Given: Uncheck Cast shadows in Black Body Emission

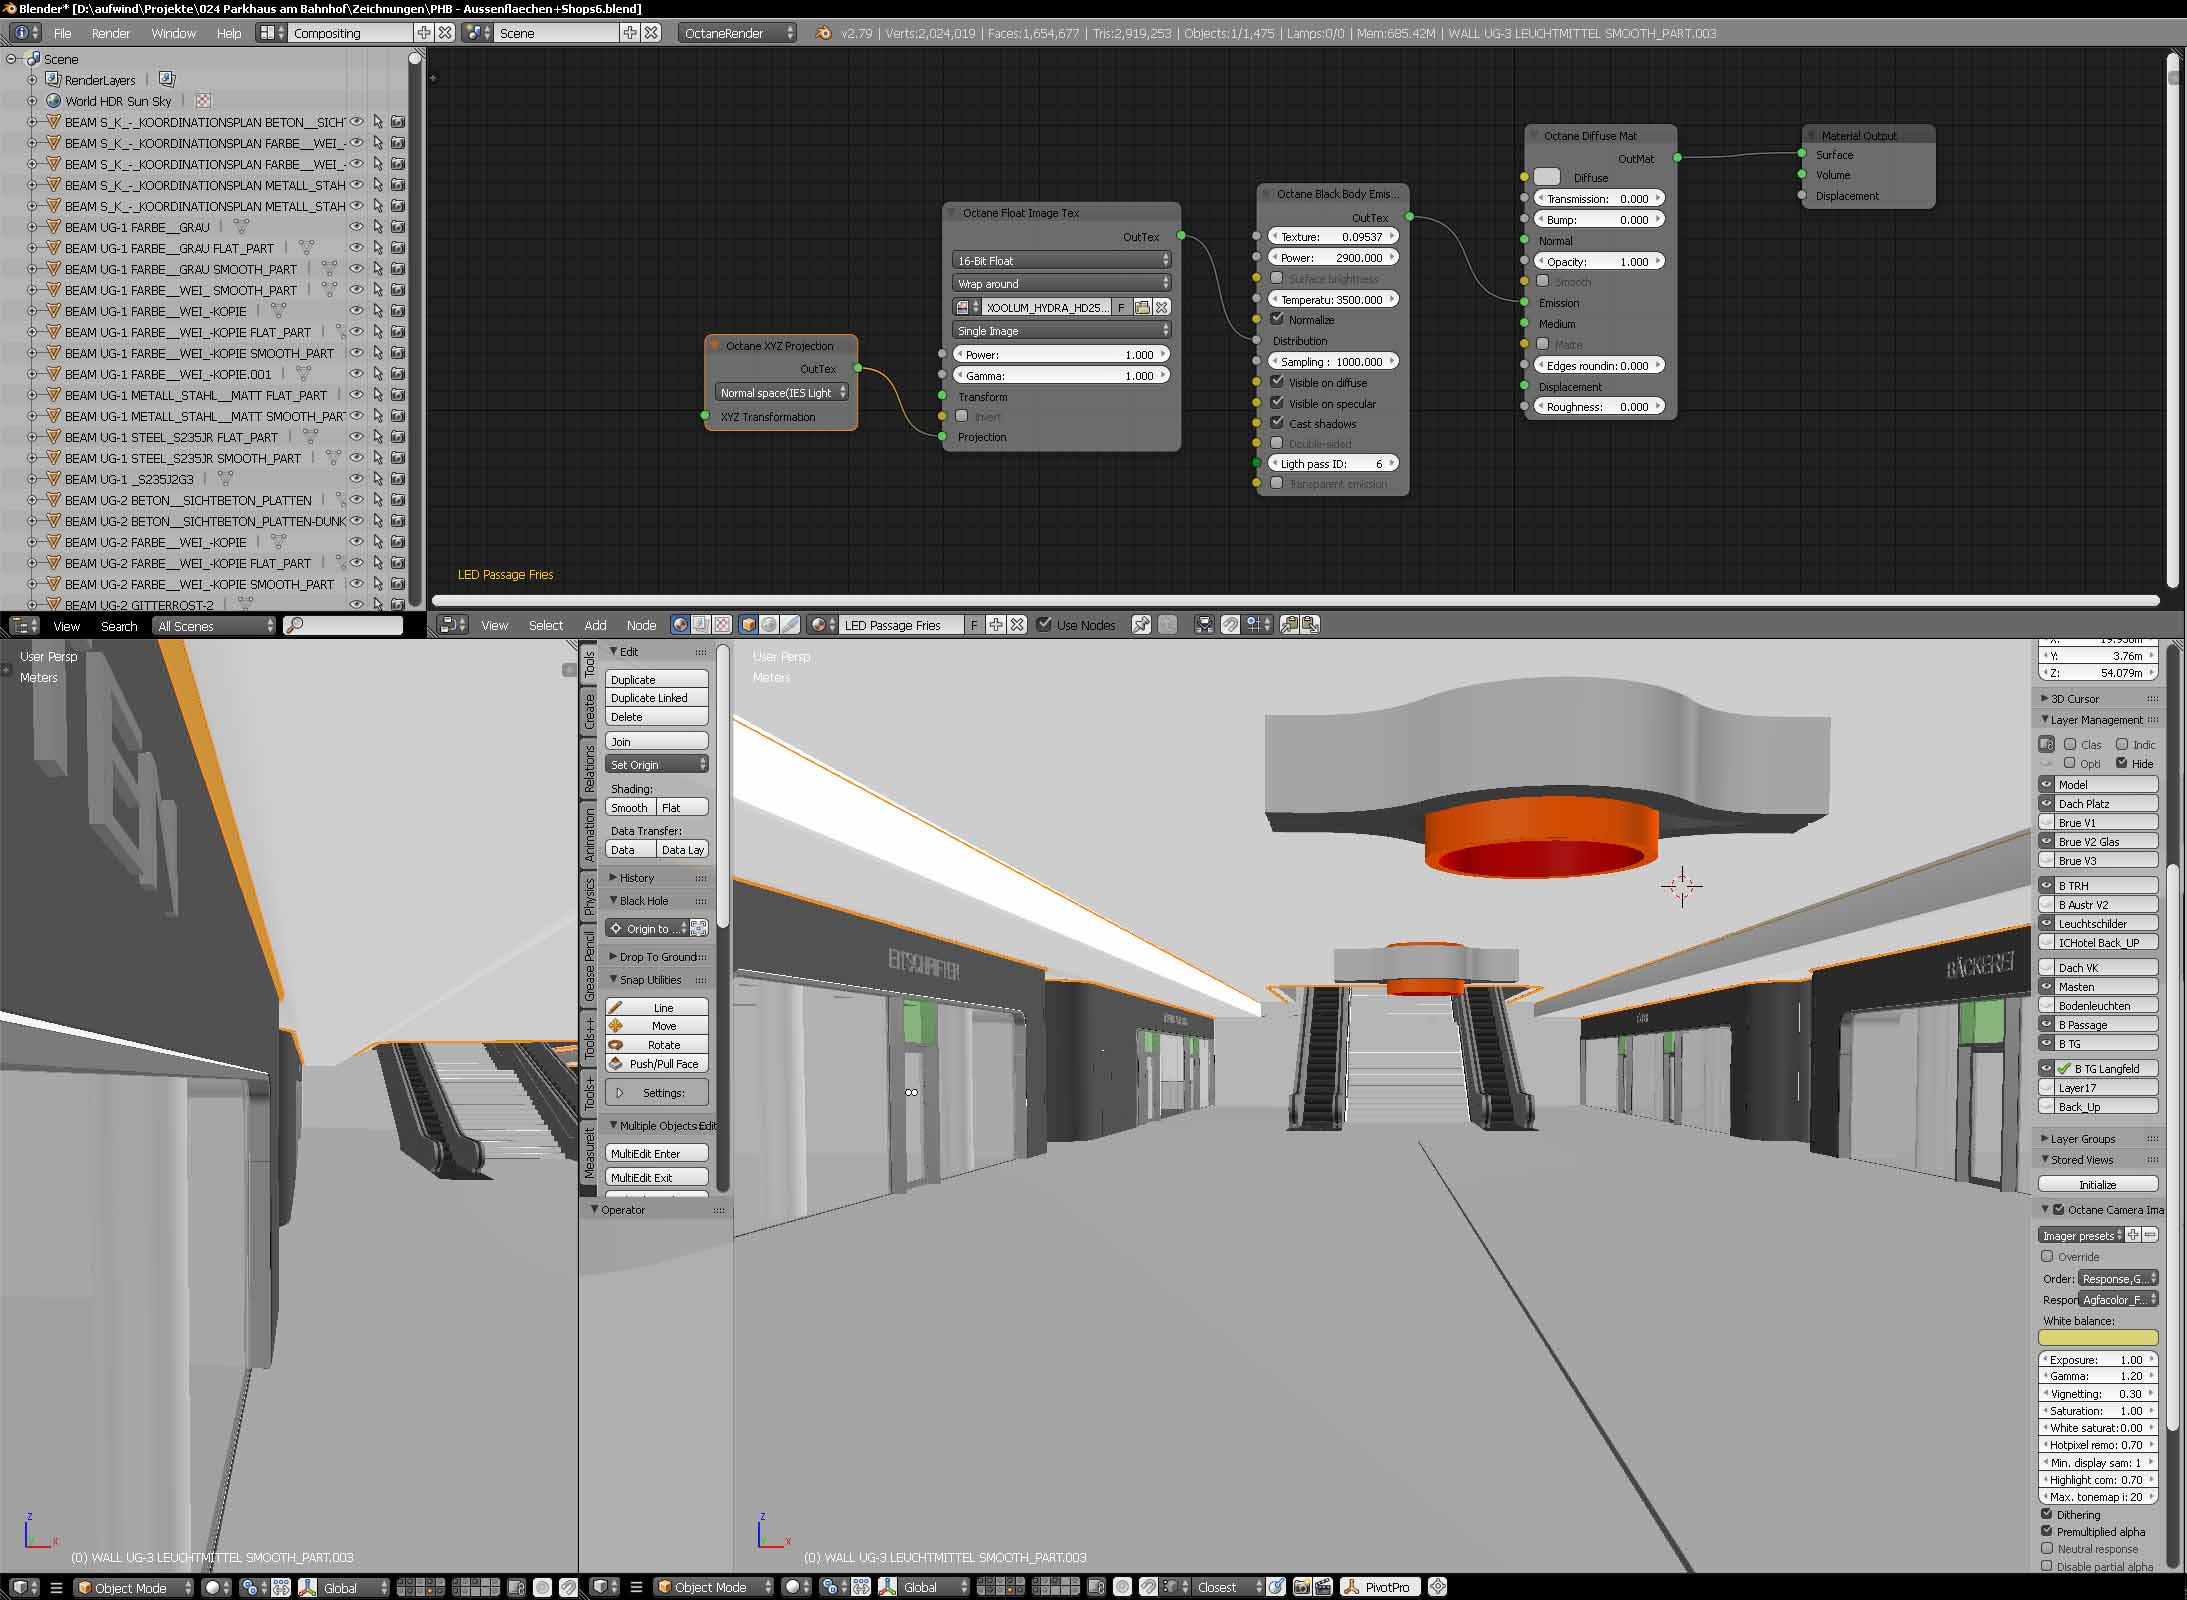Looking at the screenshot, I should click(1277, 423).
